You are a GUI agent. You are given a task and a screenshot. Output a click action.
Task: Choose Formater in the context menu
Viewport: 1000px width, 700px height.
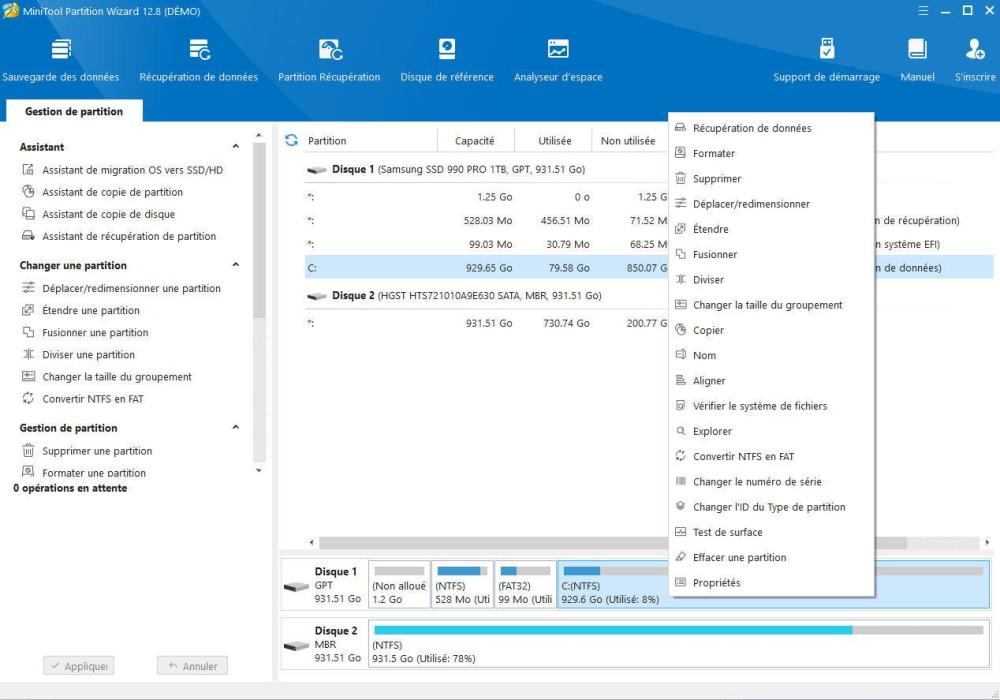tap(714, 154)
